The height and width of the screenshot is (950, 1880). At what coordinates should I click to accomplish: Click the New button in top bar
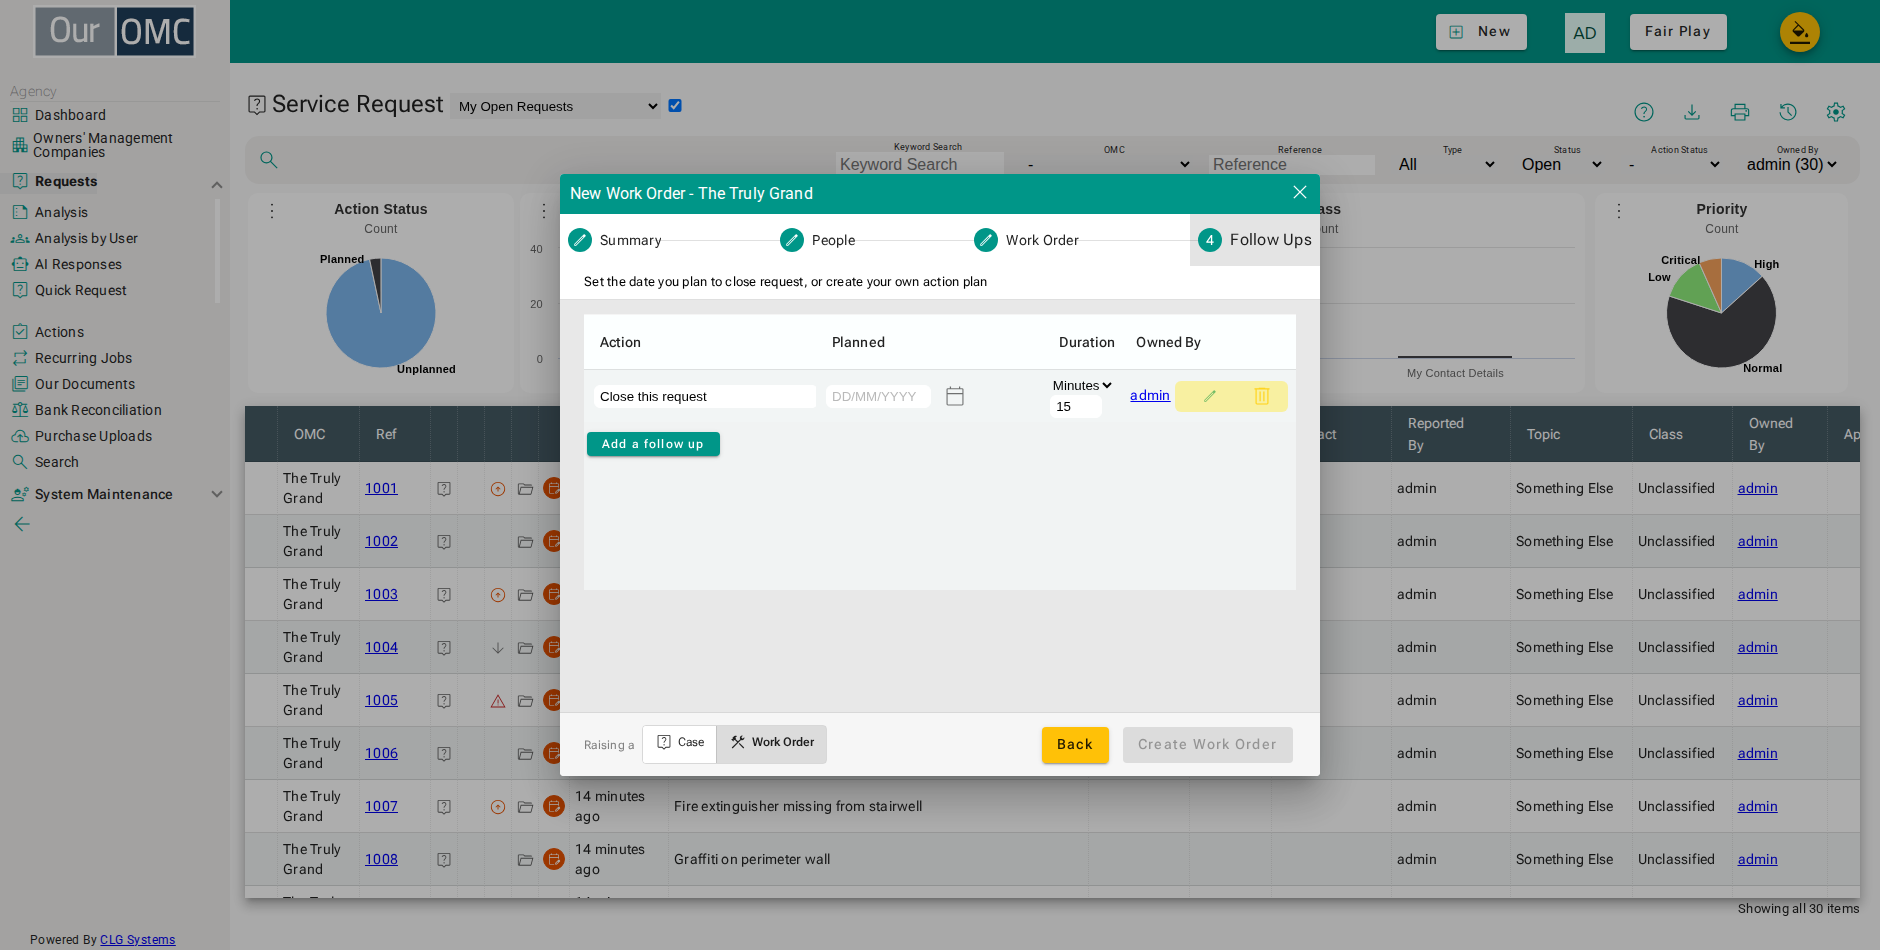(1481, 32)
